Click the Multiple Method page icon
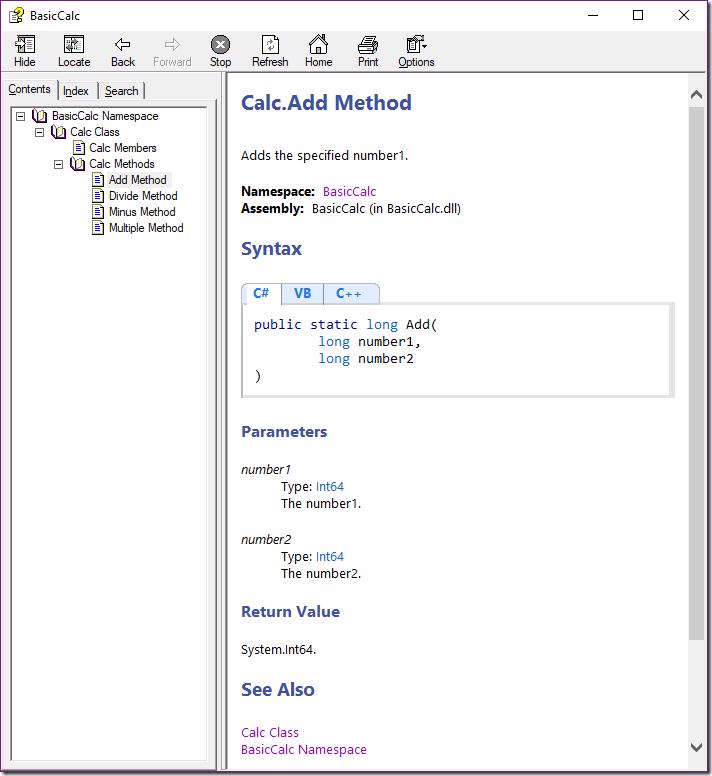Image resolution: width=712 pixels, height=776 pixels. pyautogui.click(x=98, y=228)
